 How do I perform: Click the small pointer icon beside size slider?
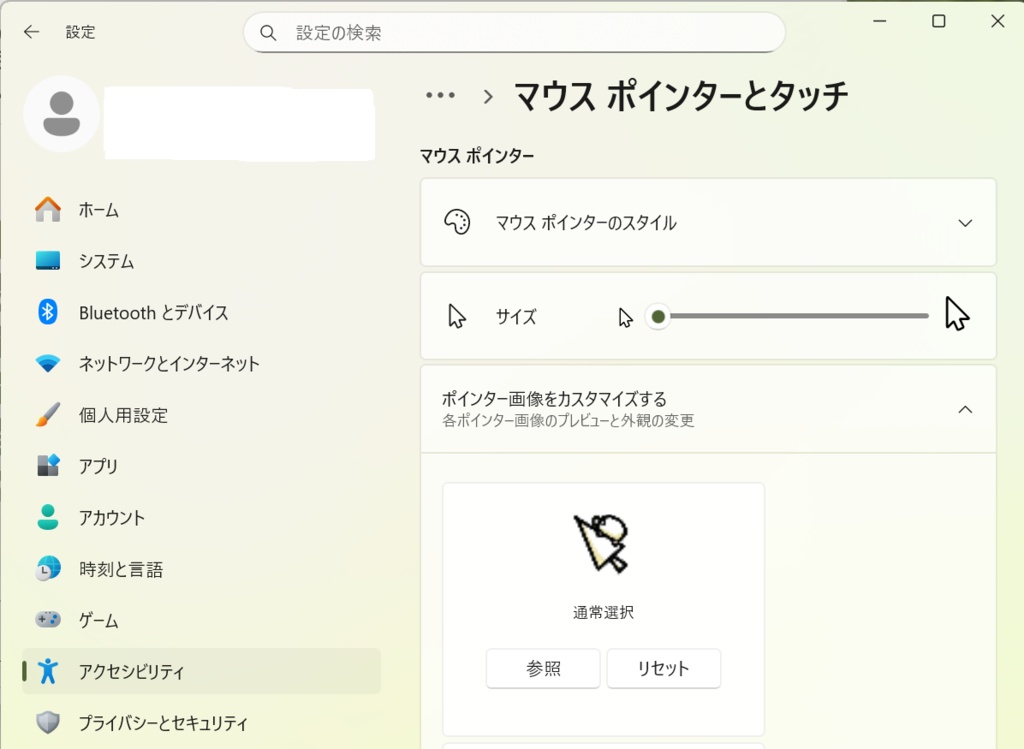click(x=625, y=315)
